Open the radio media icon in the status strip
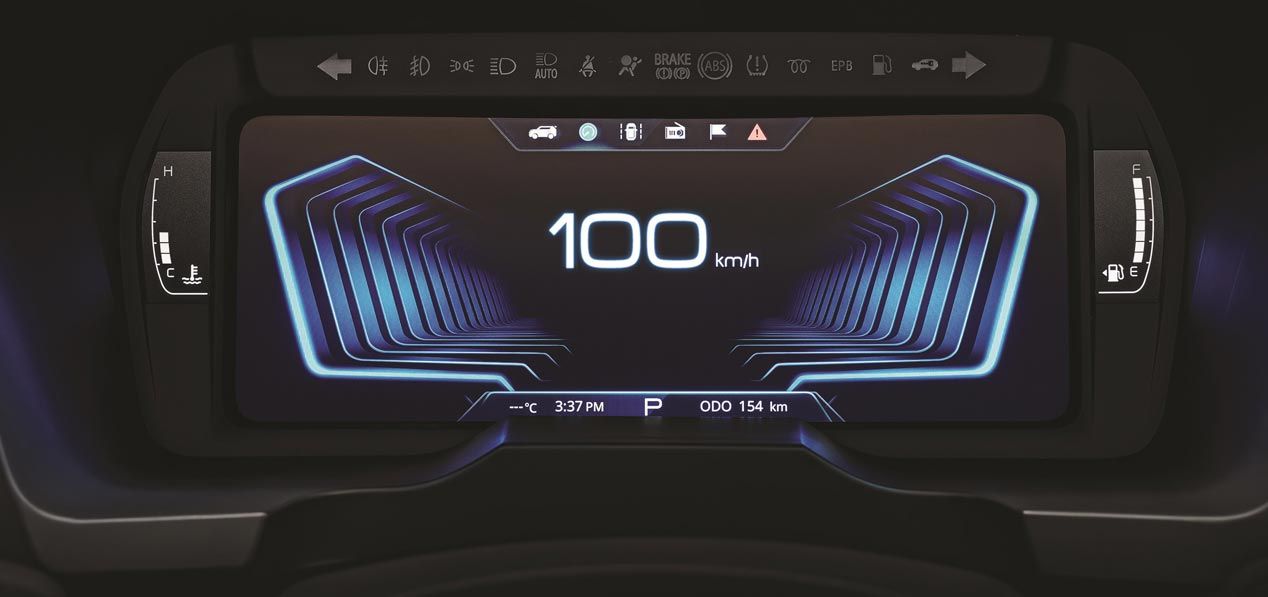Viewport: 1268px width, 597px height. [674, 131]
